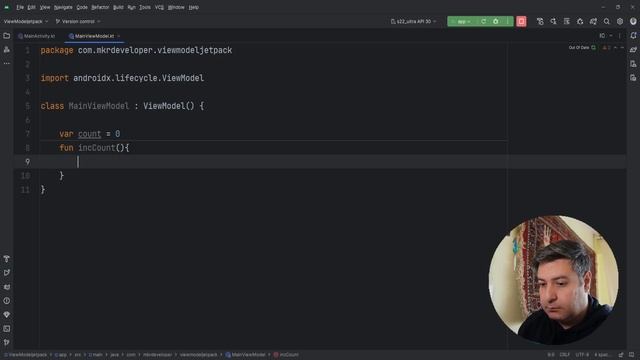Click viewmodeljetpack package in breadcrumb bar
The image size is (640, 360).
coord(198,355)
